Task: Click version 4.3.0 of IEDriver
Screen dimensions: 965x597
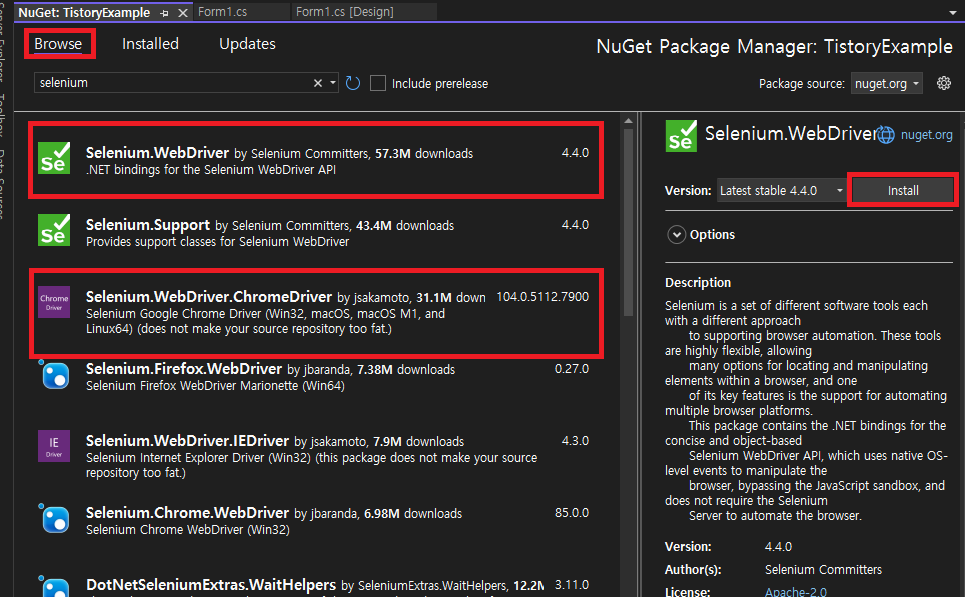Action: [x=575, y=441]
